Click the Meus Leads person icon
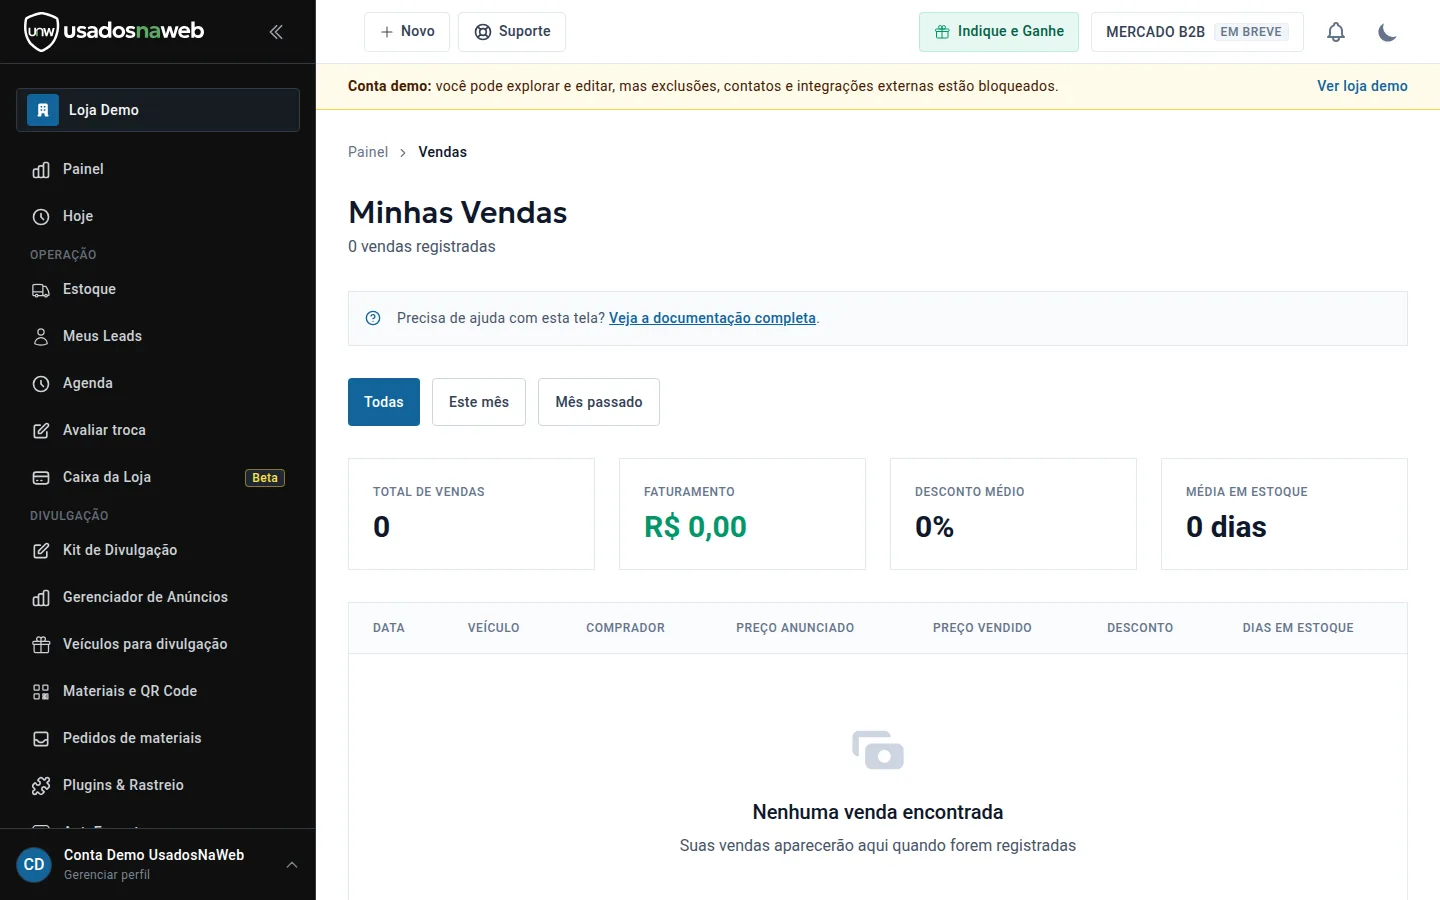Image resolution: width=1440 pixels, height=900 pixels. (41, 337)
